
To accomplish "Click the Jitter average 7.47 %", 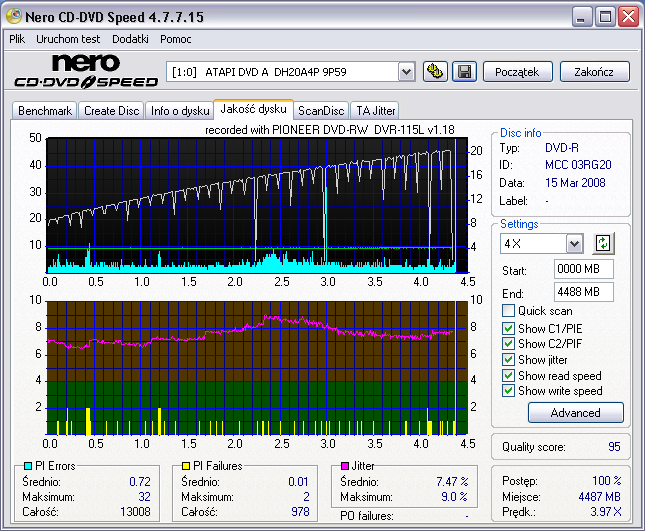I will (452, 482).
